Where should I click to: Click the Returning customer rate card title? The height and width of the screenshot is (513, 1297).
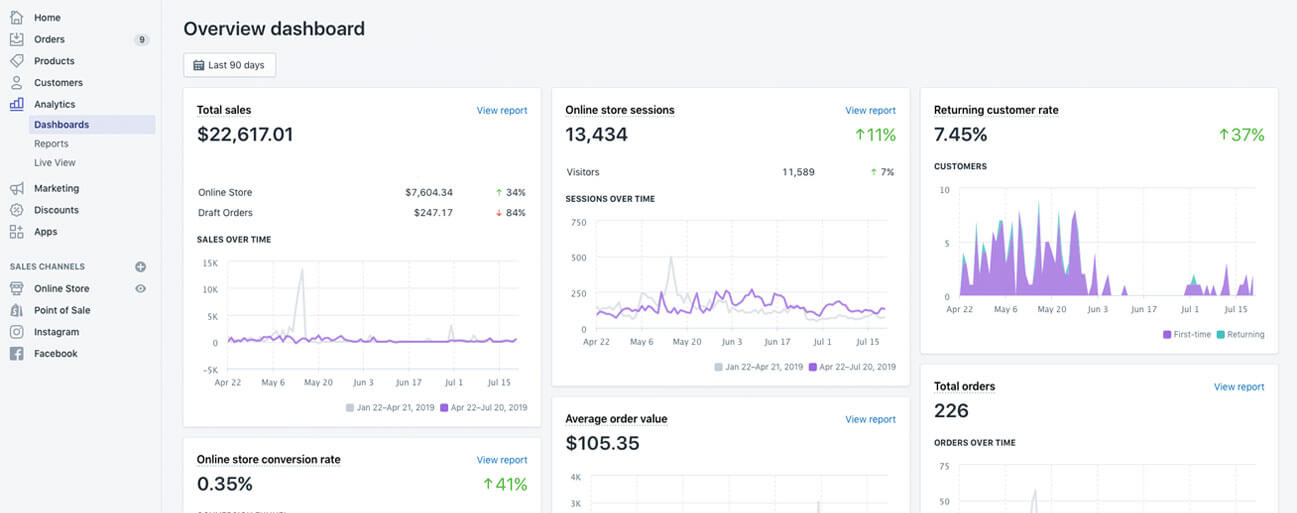click(x=995, y=110)
